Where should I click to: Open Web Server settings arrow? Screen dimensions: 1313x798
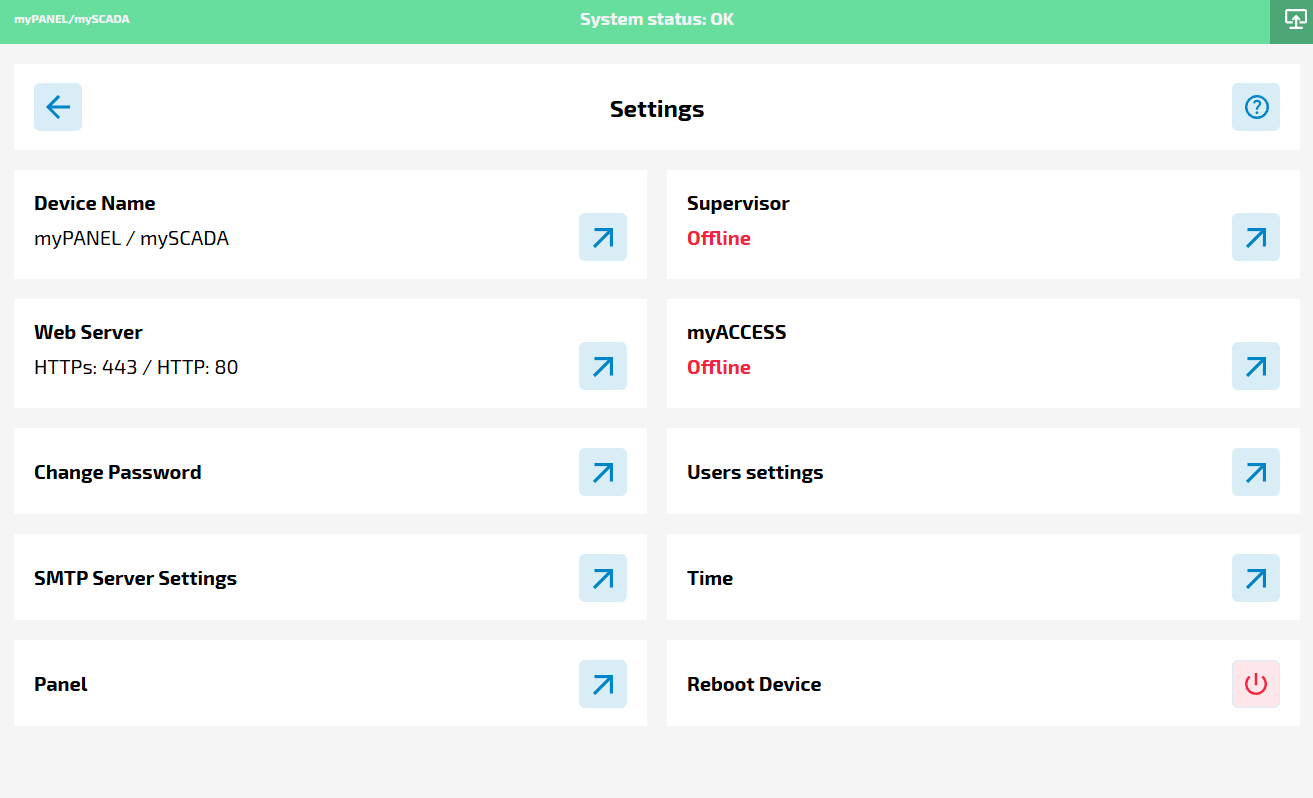603,366
